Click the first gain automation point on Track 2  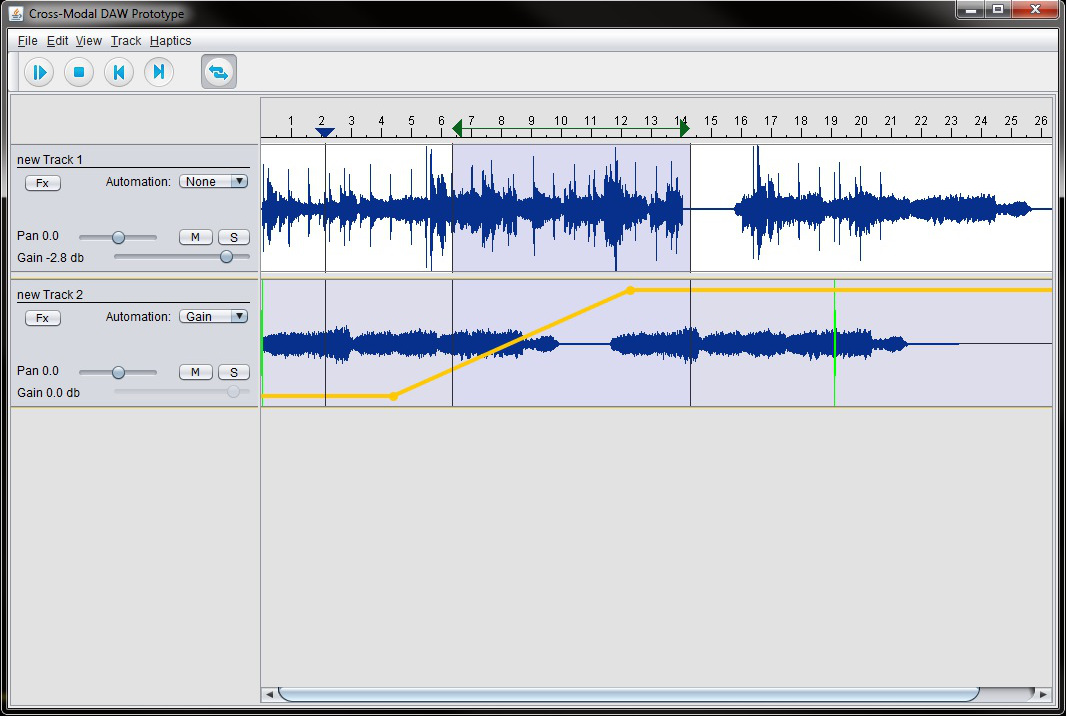393,396
